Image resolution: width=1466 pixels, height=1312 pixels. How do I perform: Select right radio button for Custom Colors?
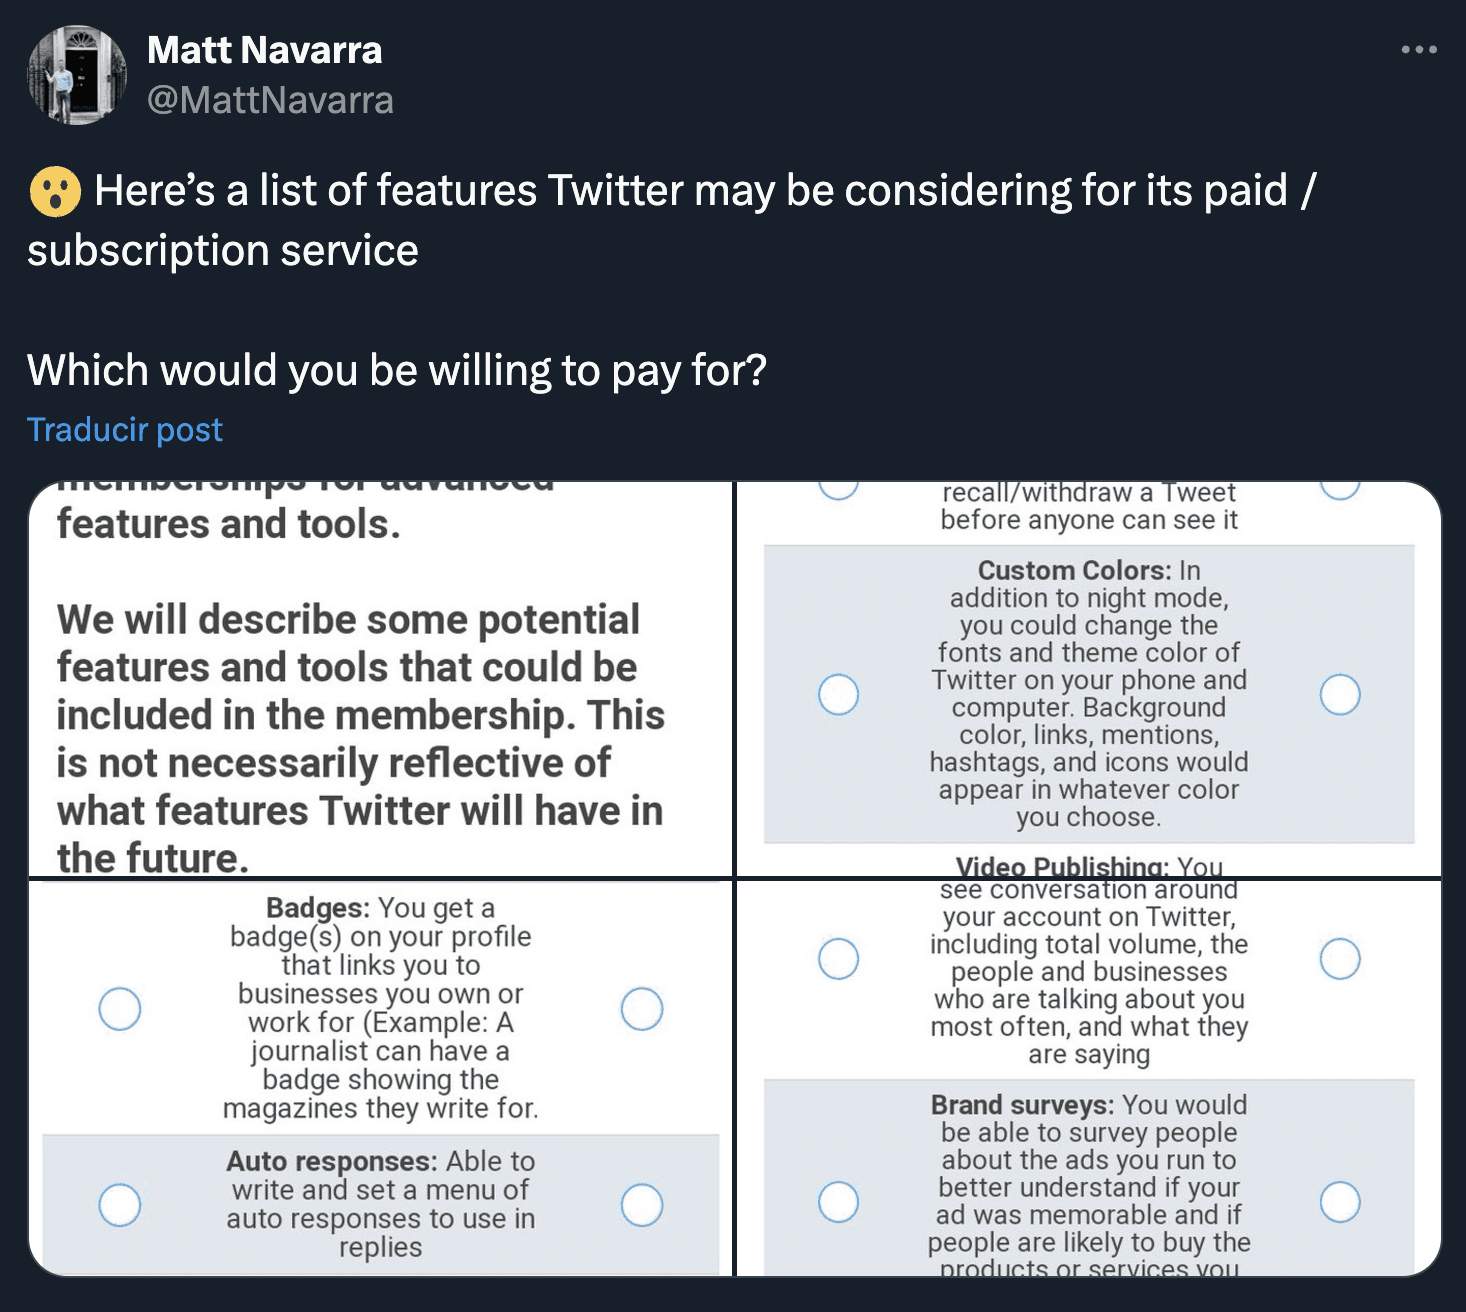pyautogui.click(x=1340, y=694)
